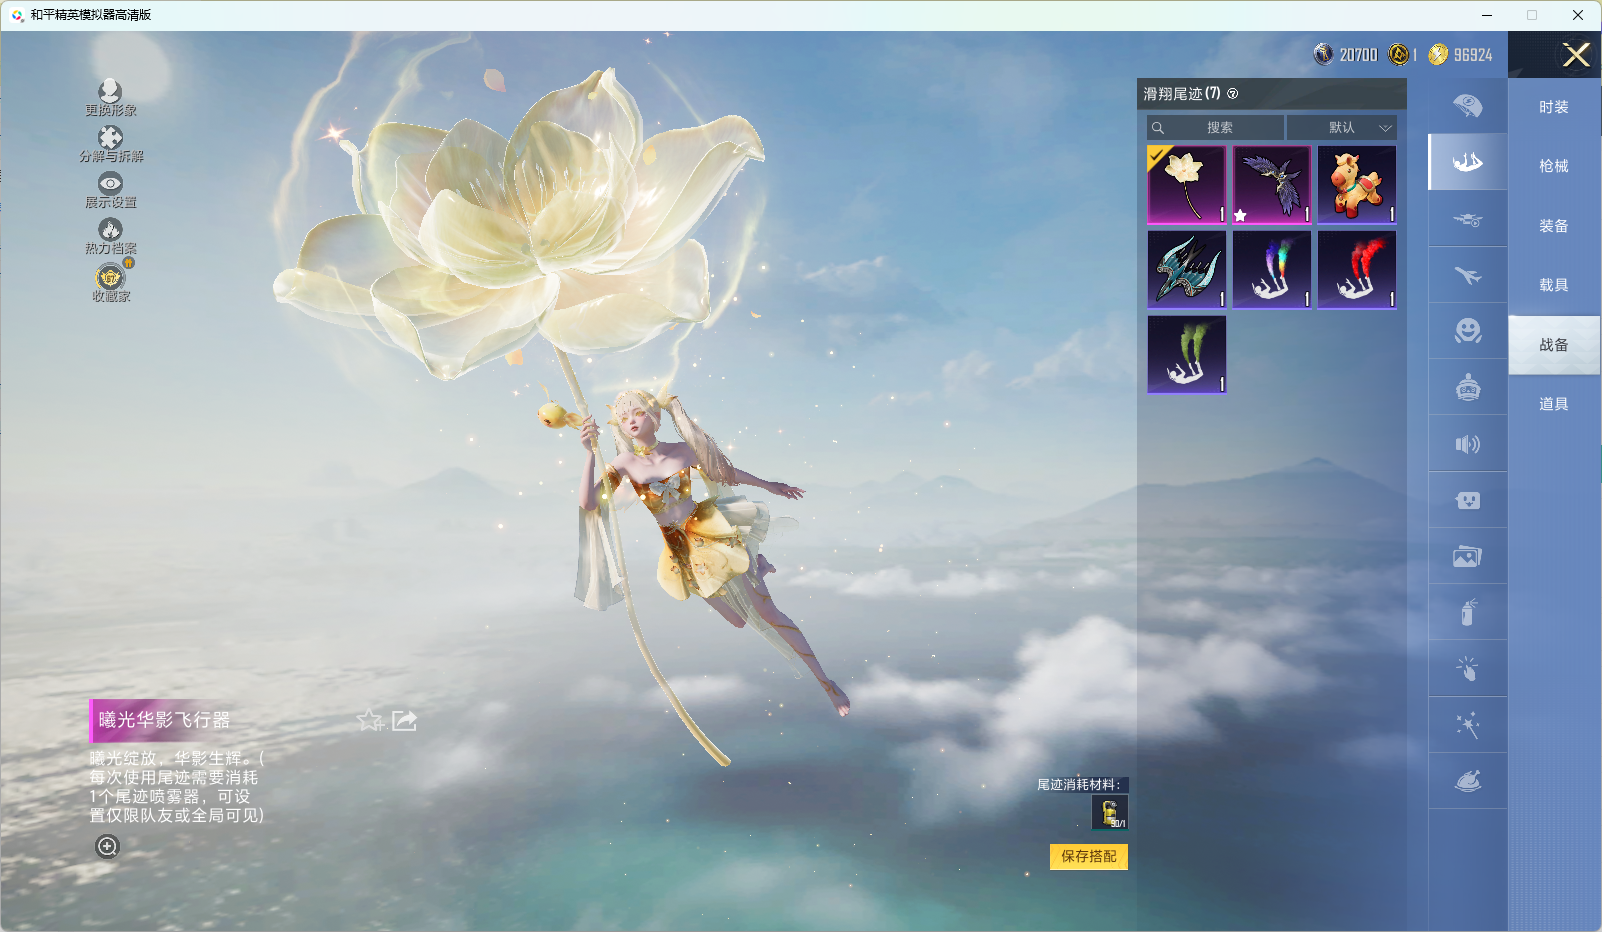Open the chat sticker face icon
This screenshot has width=1602, height=932.
[1468, 500]
